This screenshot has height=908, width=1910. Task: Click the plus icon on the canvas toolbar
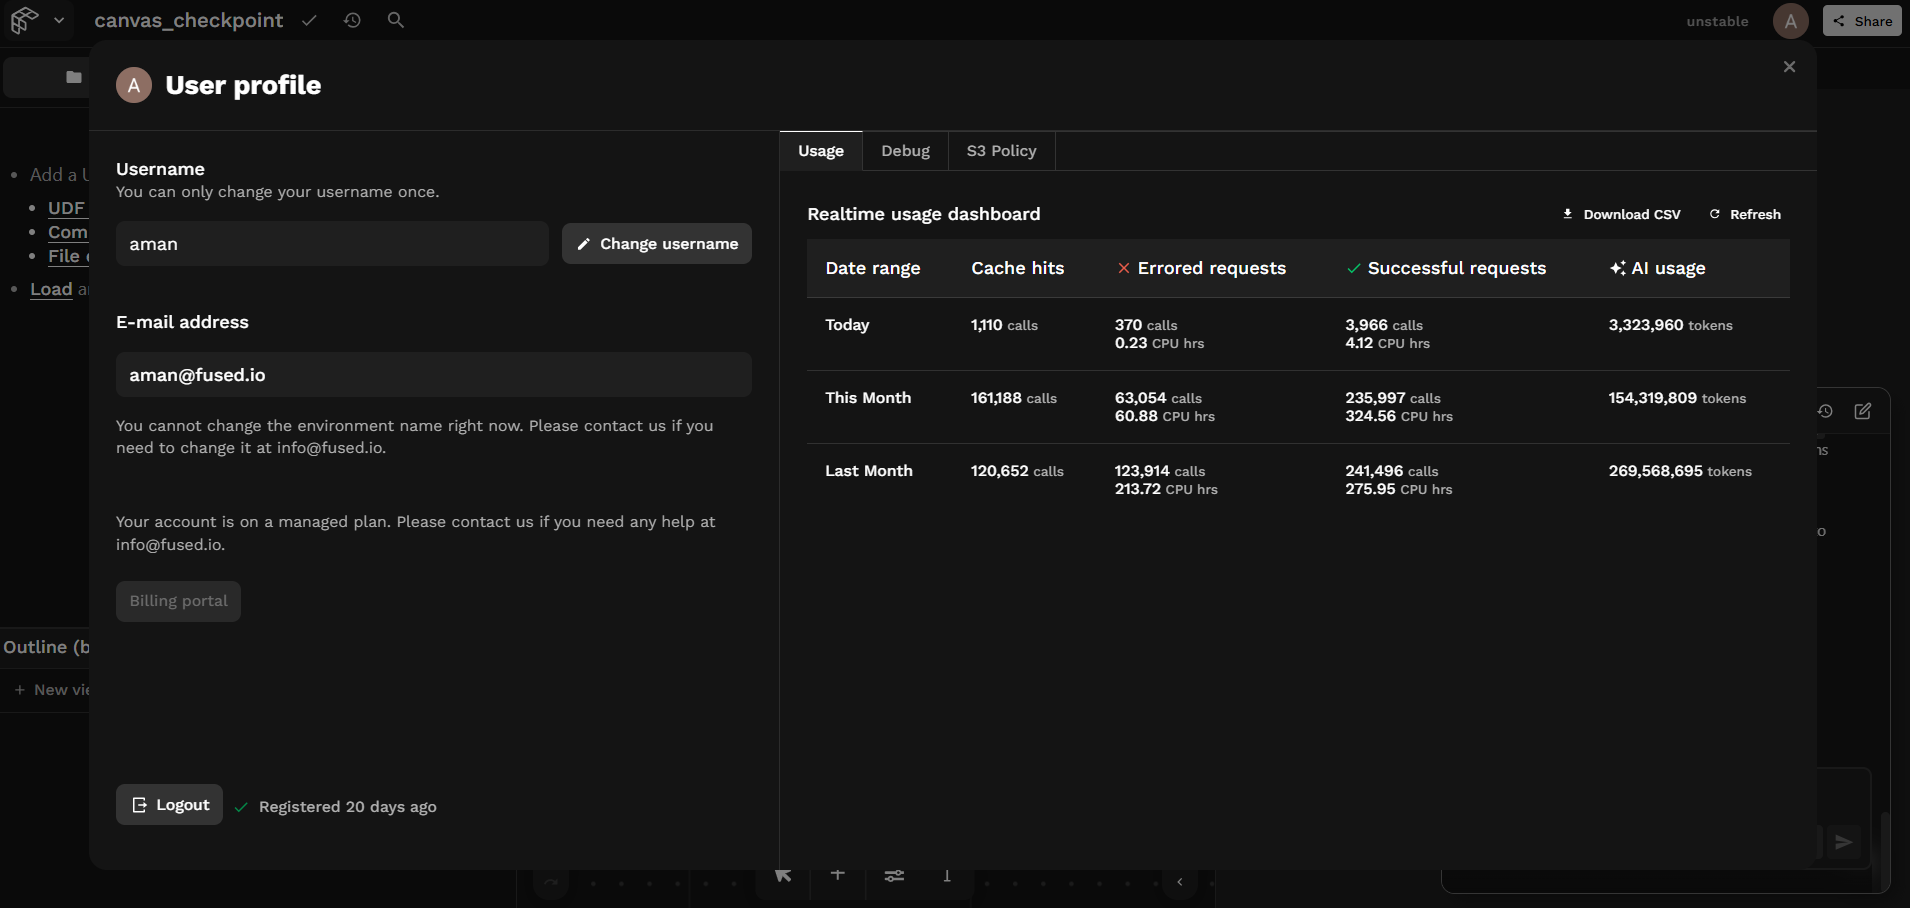838,875
